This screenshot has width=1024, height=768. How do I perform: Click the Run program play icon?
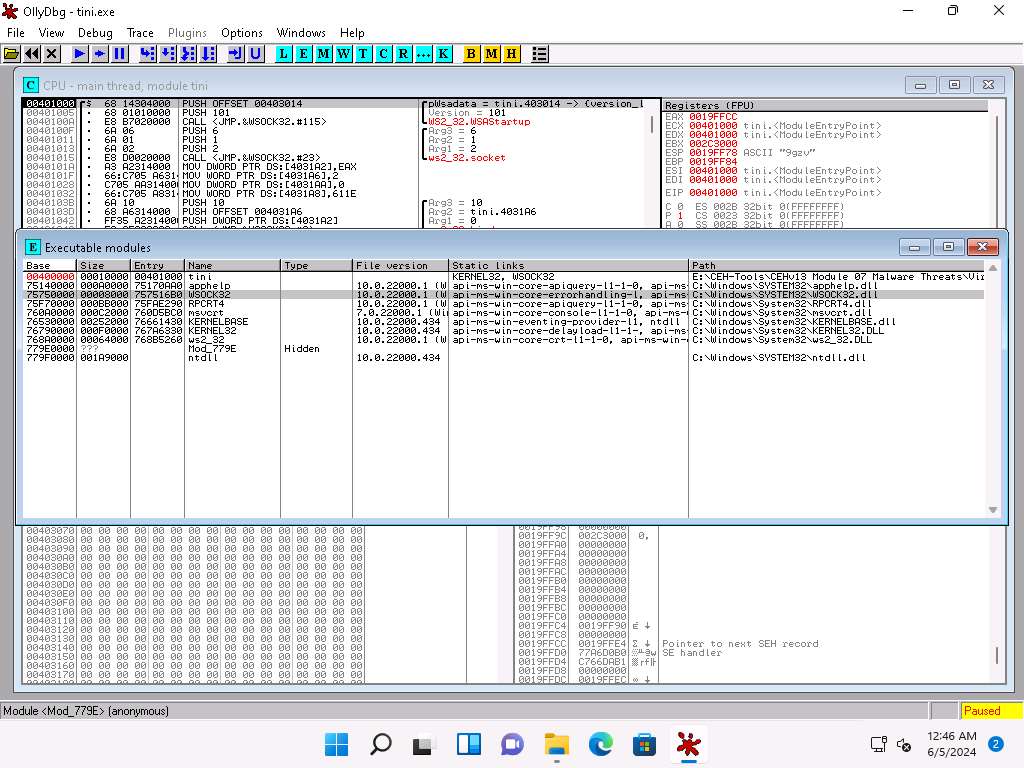coord(79,53)
